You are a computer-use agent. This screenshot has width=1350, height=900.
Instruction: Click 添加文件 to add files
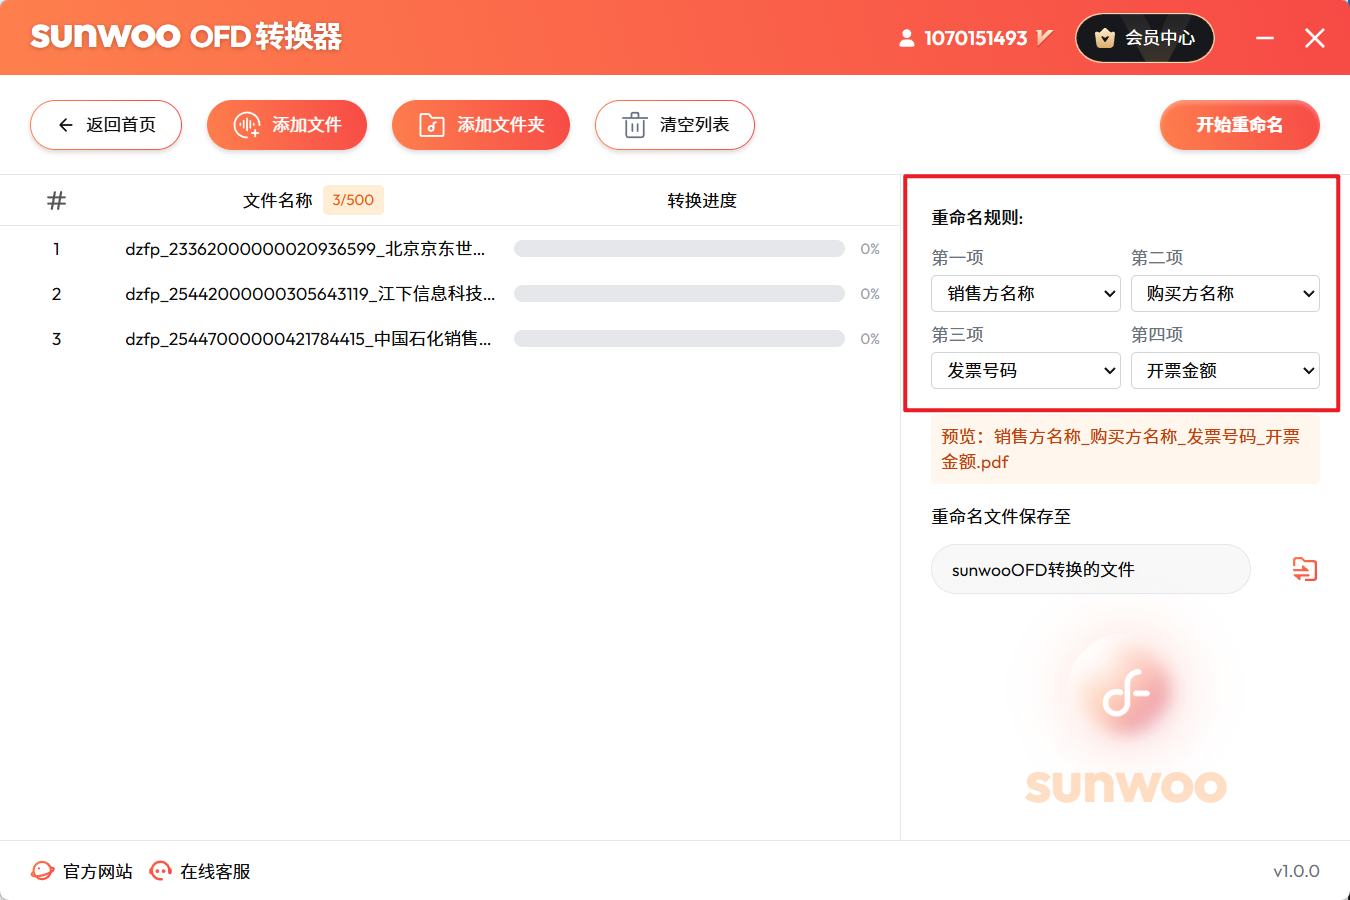pyautogui.click(x=287, y=125)
